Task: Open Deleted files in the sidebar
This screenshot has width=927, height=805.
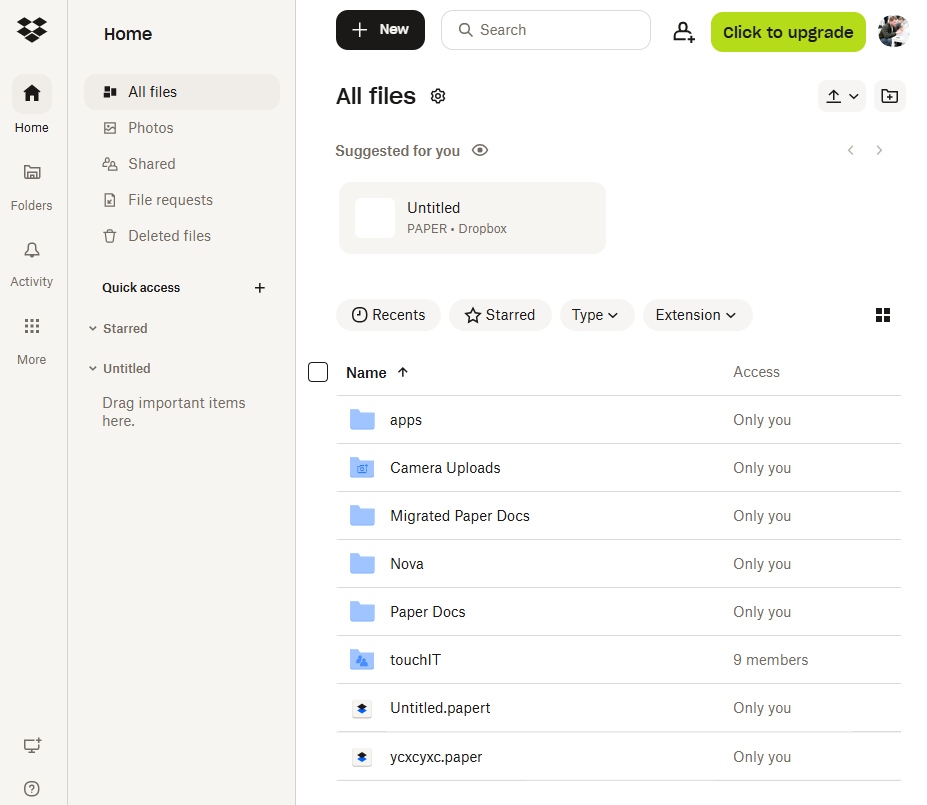Action: [169, 236]
